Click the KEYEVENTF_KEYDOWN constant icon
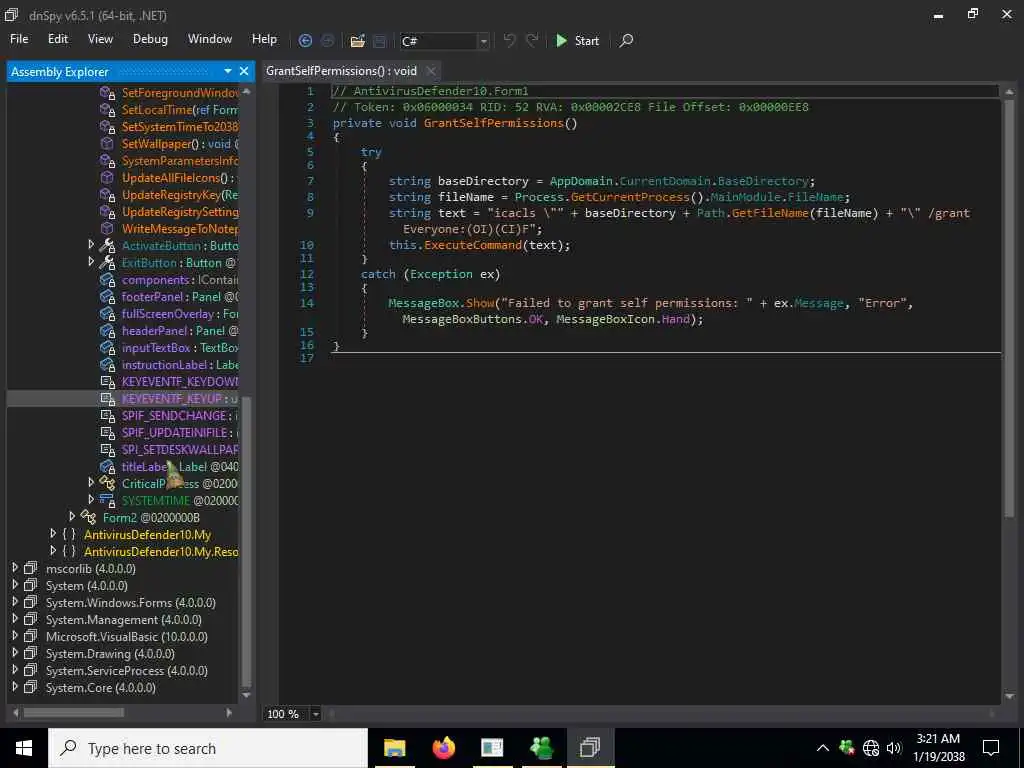Image resolution: width=1024 pixels, height=768 pixels. click(x=108, y=381)
